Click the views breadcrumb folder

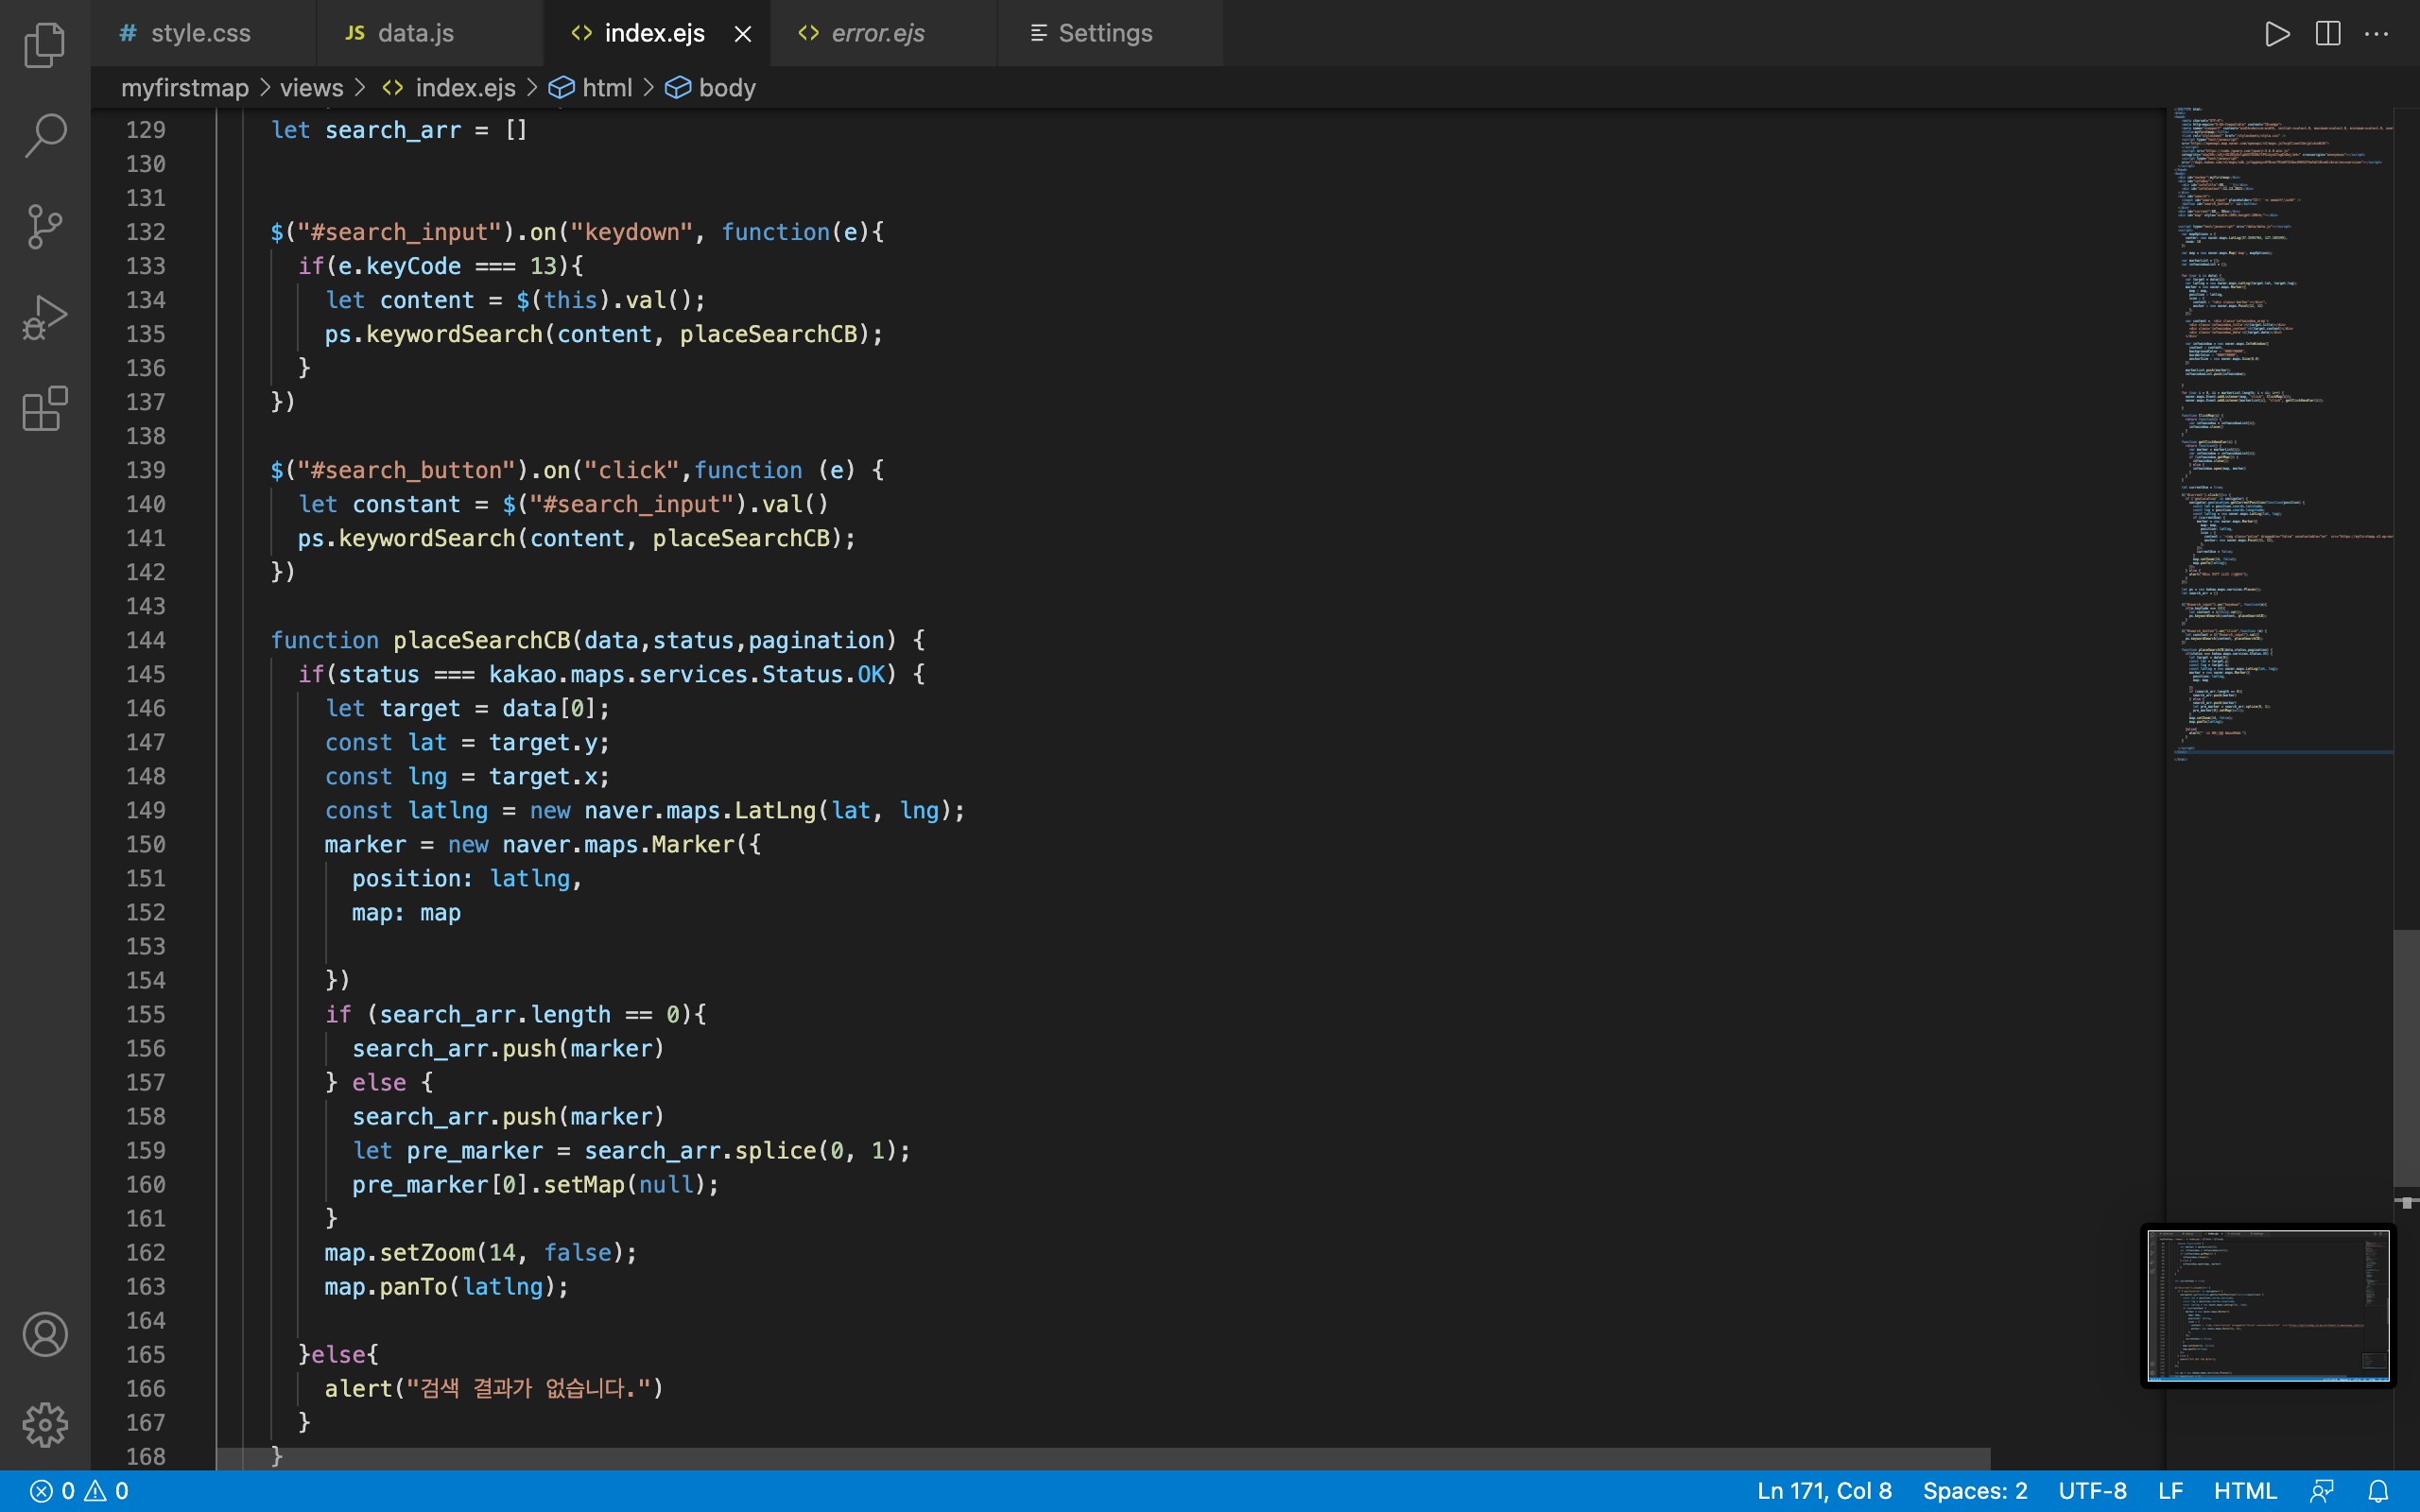pyautogui.click(x=311, y=88)
